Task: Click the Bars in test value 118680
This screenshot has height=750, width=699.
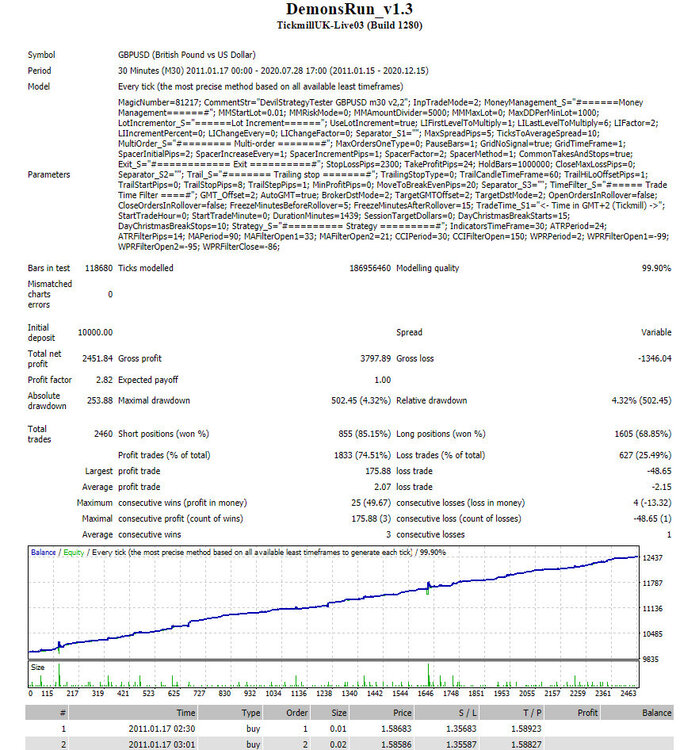Action: (x=99, y=268)
